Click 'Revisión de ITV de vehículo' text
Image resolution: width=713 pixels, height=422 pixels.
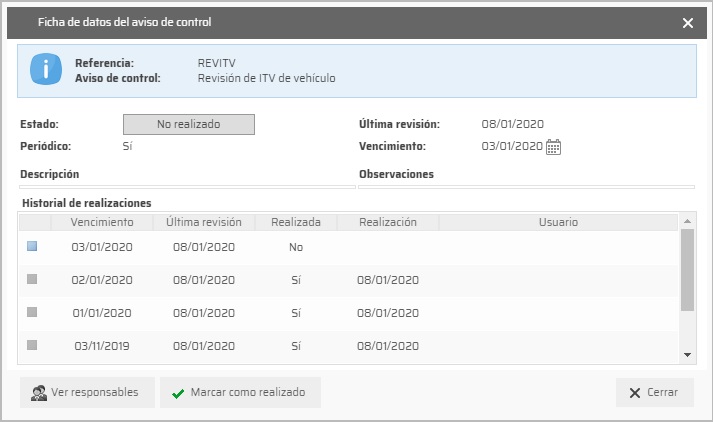click(x=266, y=78)
